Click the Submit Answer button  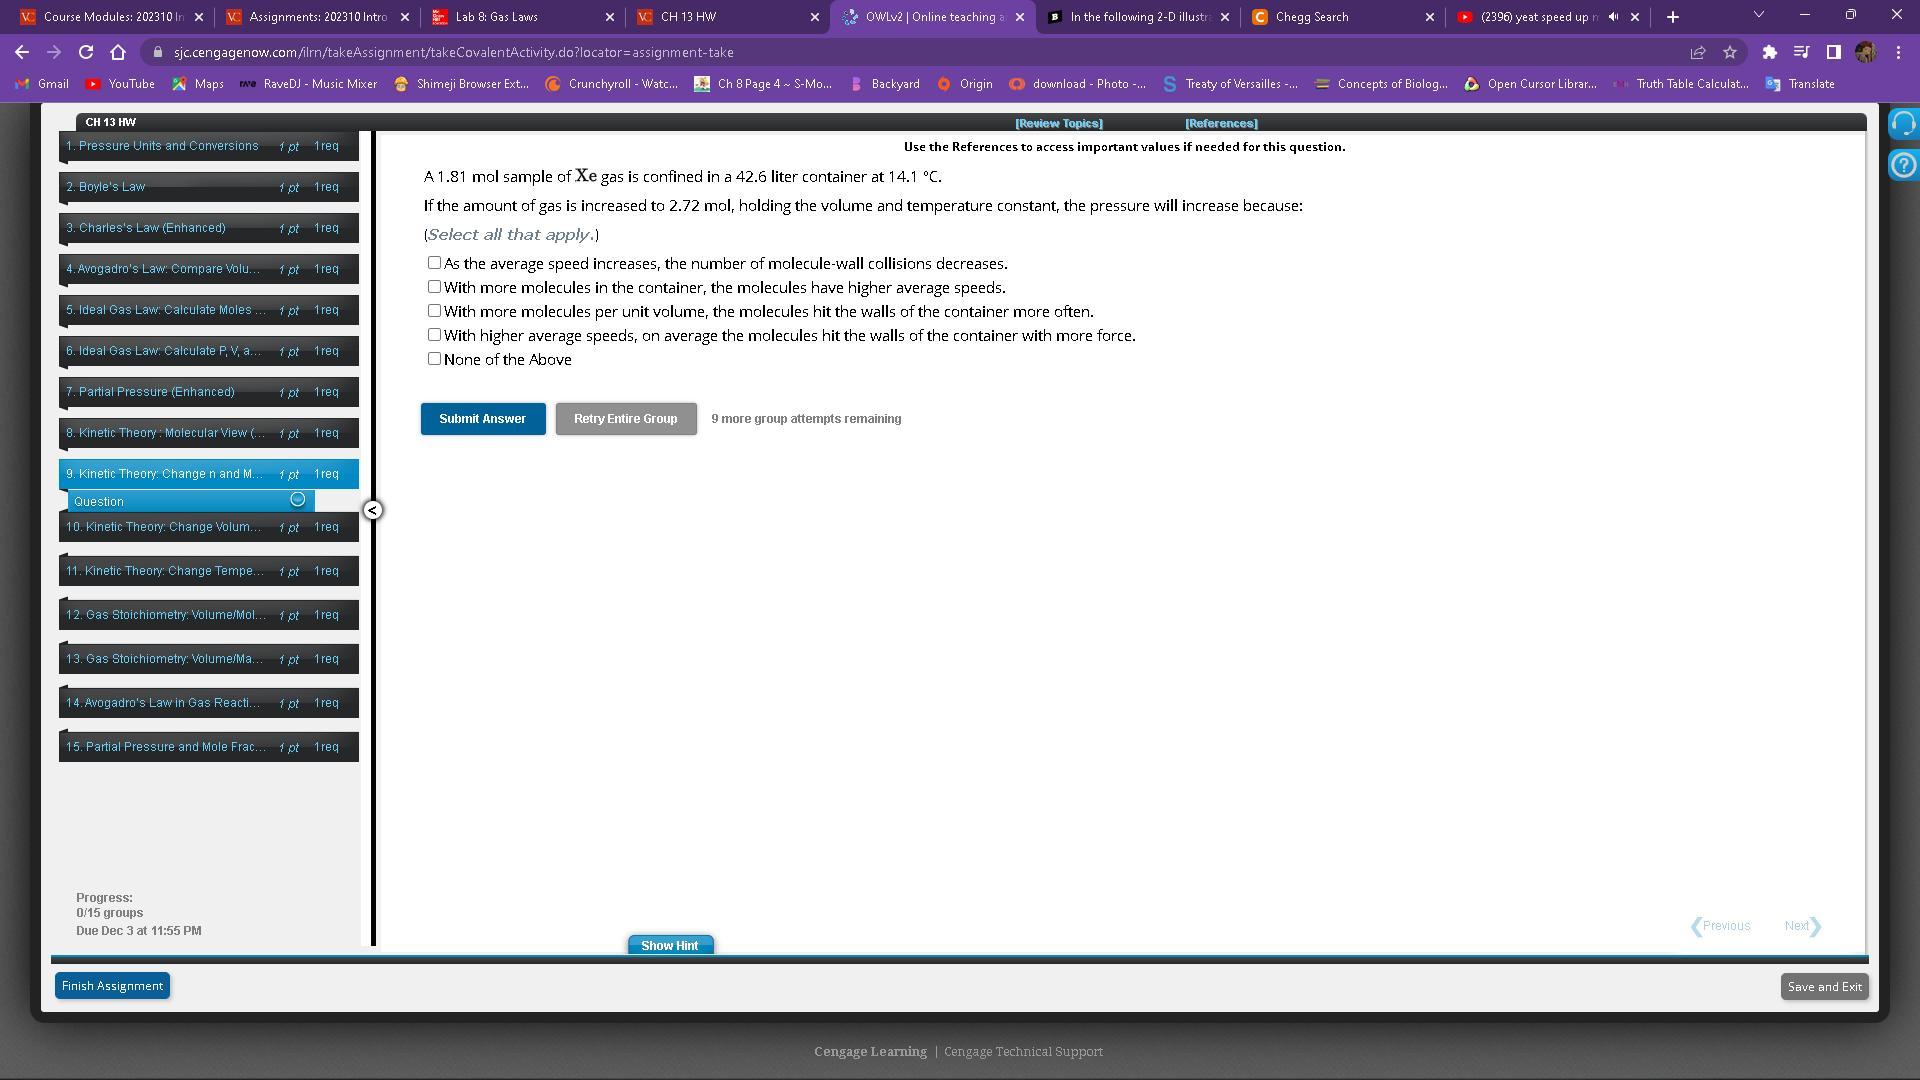pos(482,419)
